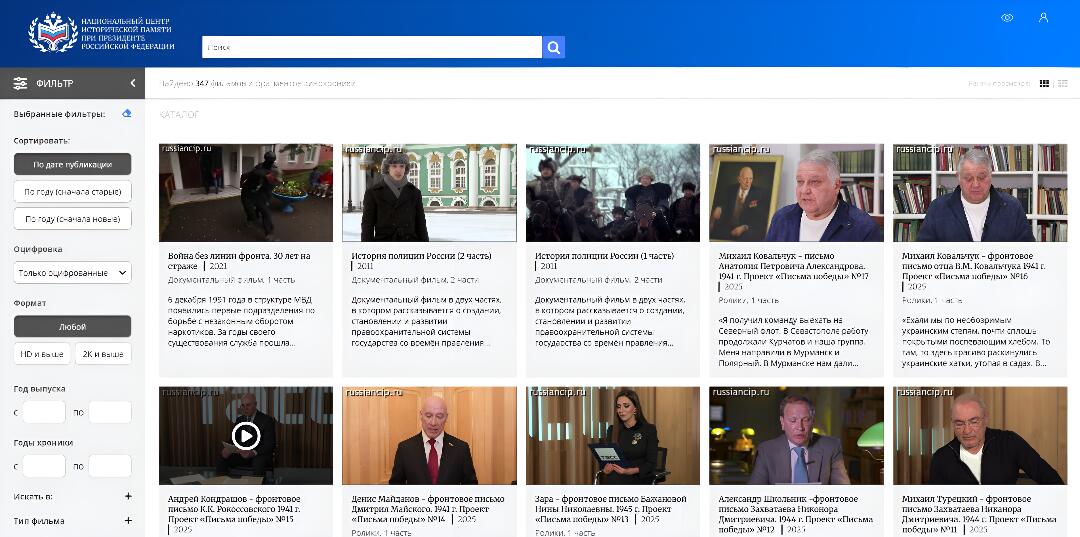Clear selected filters with the eraser icon
Screen dimensions: 1080x537
coord(127,114)
